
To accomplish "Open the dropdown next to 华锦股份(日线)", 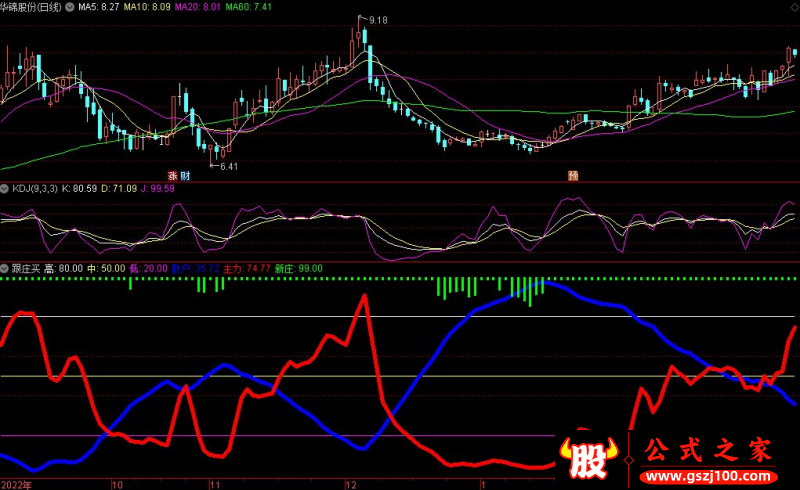I will tap(69, 7).
